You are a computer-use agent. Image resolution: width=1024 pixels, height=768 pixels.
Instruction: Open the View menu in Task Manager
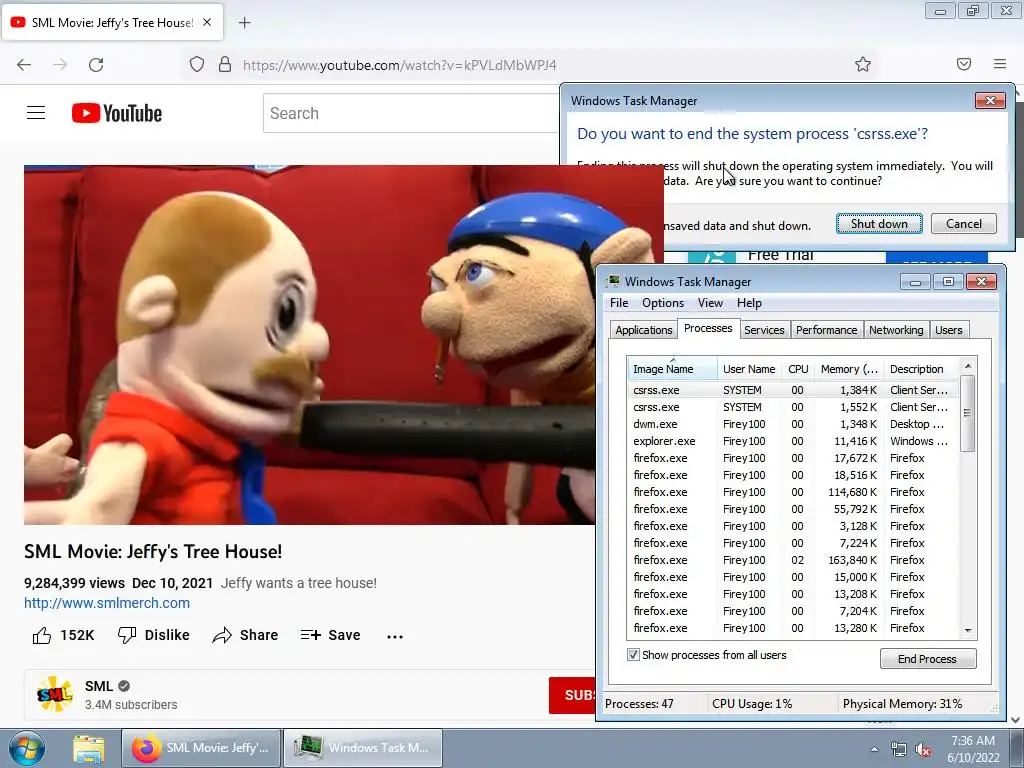[x=710, y=303]
